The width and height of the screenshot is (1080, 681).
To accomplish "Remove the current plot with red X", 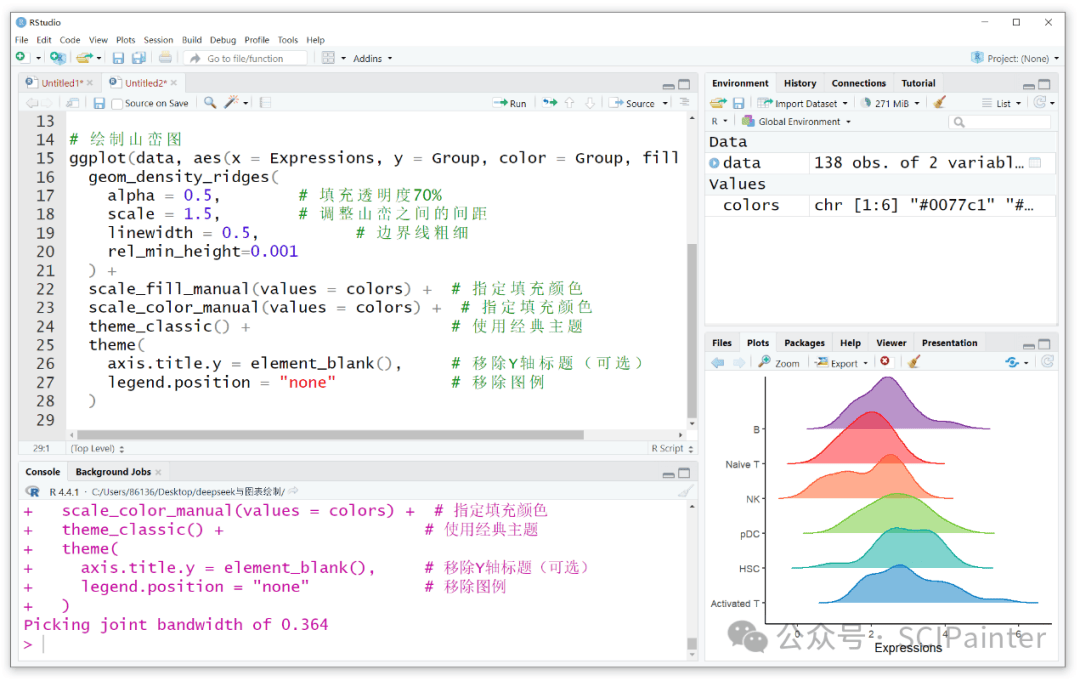I will 885,362.
